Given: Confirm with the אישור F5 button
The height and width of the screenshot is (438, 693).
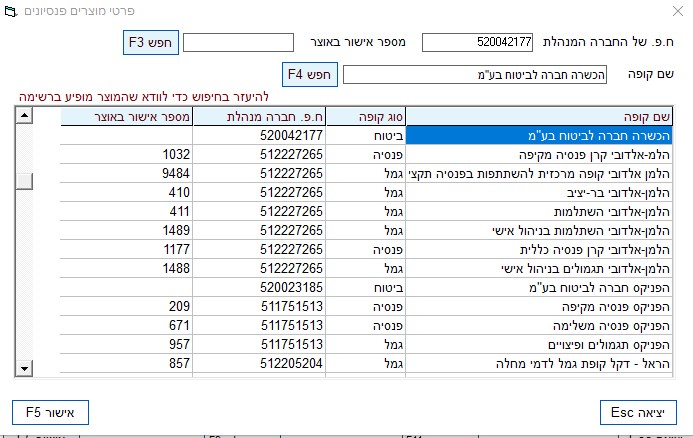Looking at the screenshot, I should 50,412.
